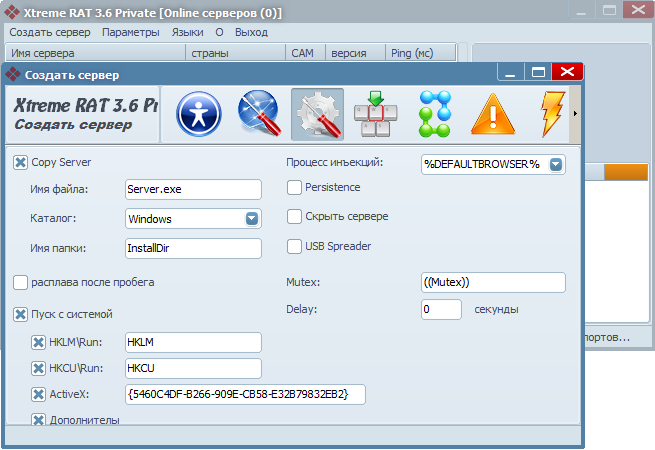Click the Mutex input field
The width and height of the screenshot is (655, 450).
tap(493, 282)
